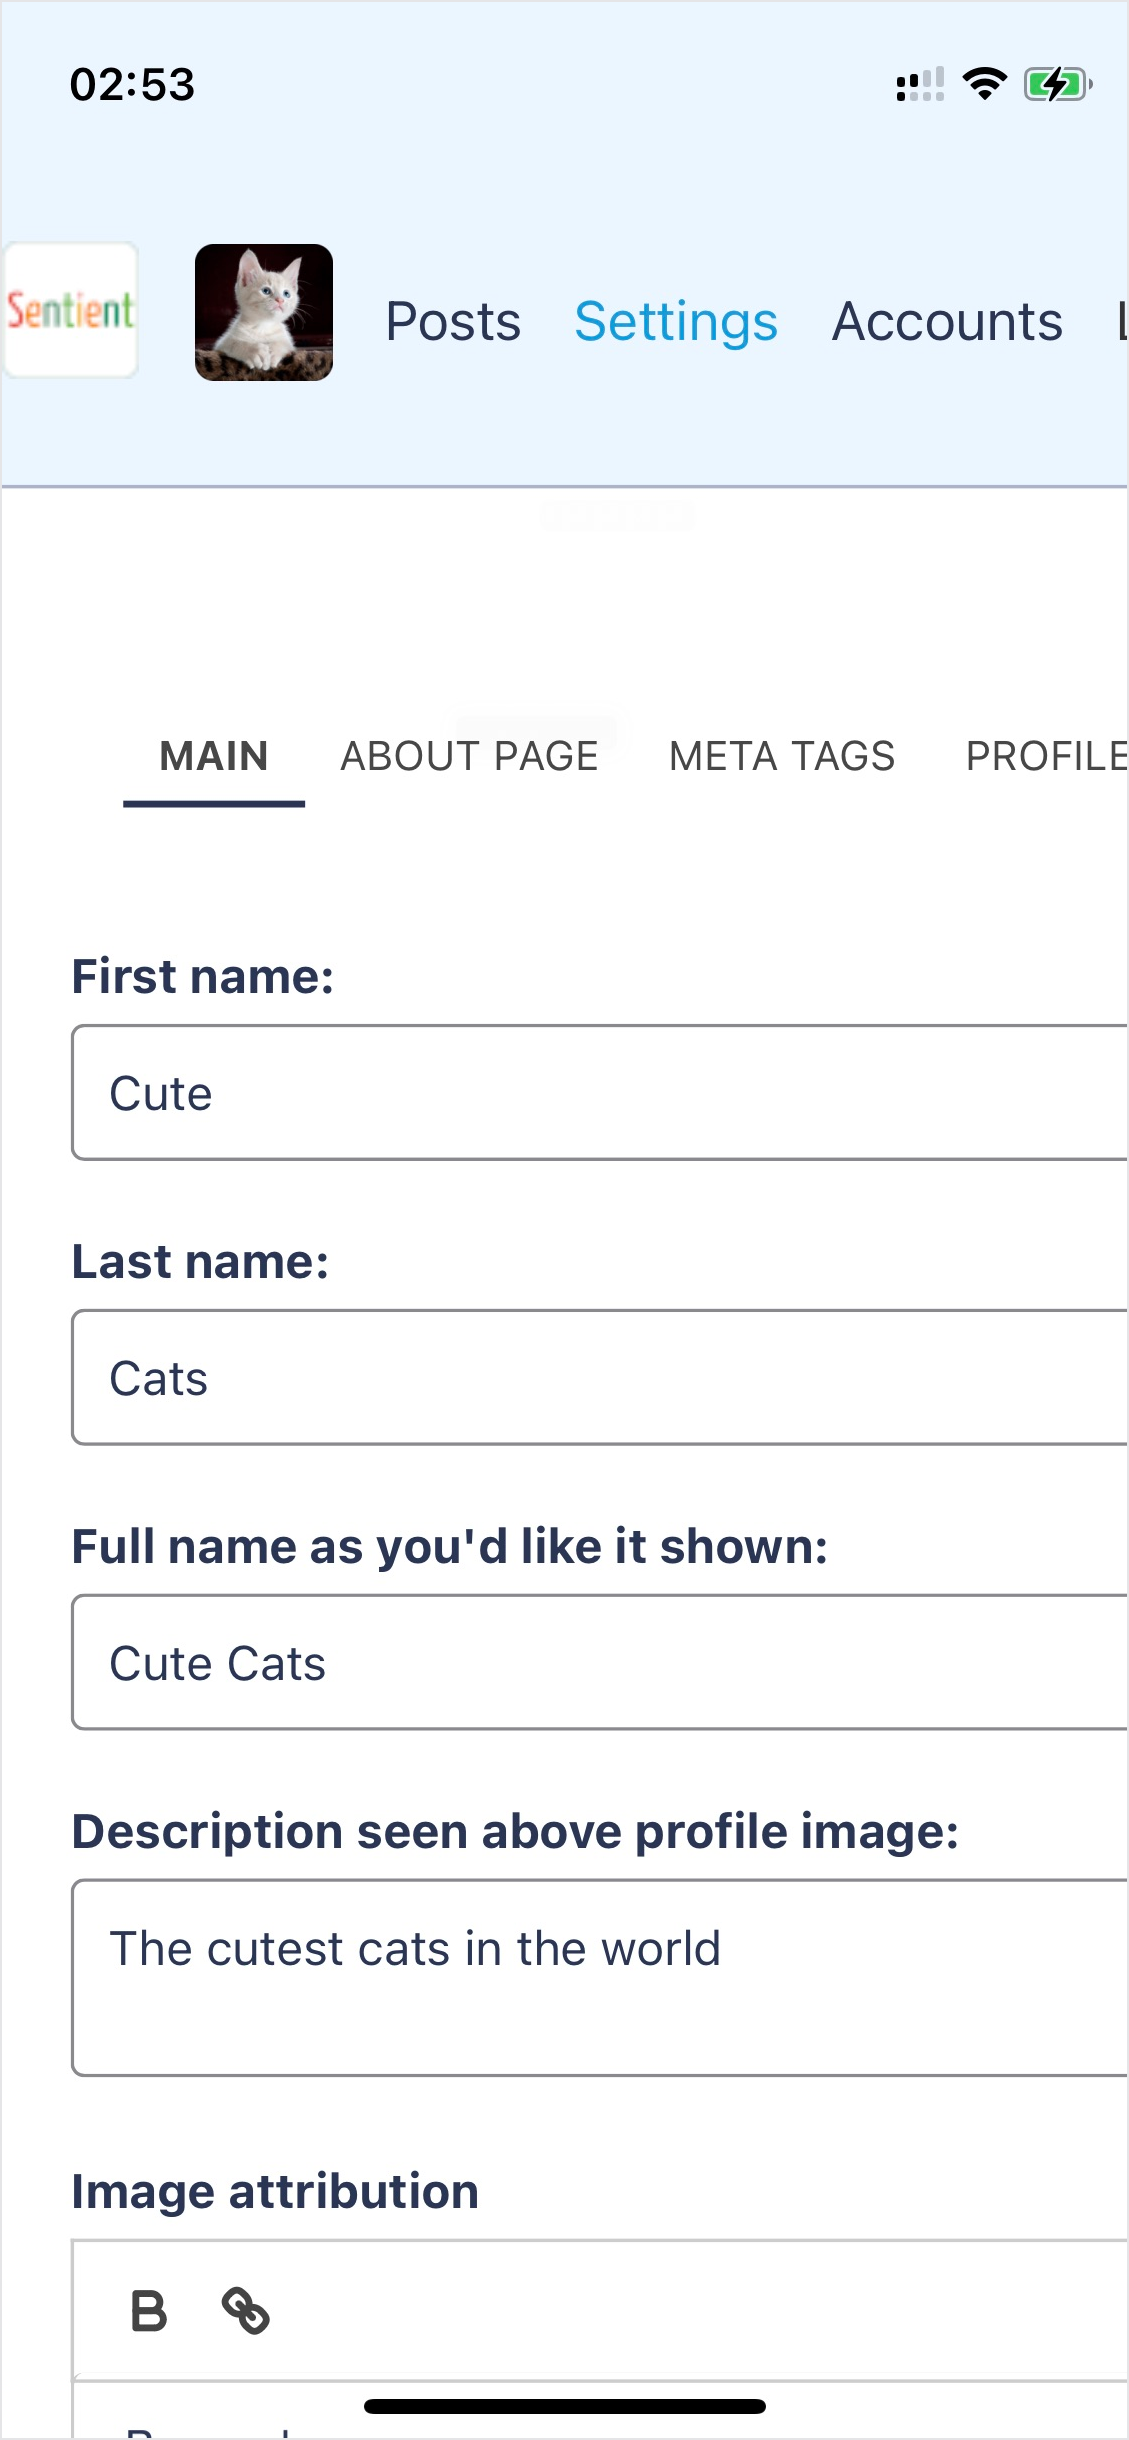Toggle bold in Image attribution editor
The image size is (1129, 2440).
(x=149, y=2311)
